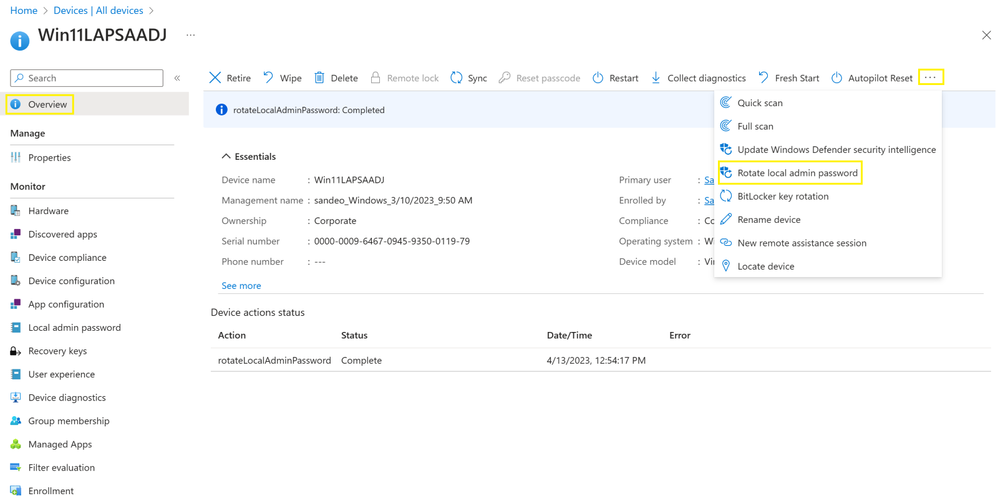This screenshot has width=998, height=498.
Task: Open the Primary user link
Action: coord(708,180)
